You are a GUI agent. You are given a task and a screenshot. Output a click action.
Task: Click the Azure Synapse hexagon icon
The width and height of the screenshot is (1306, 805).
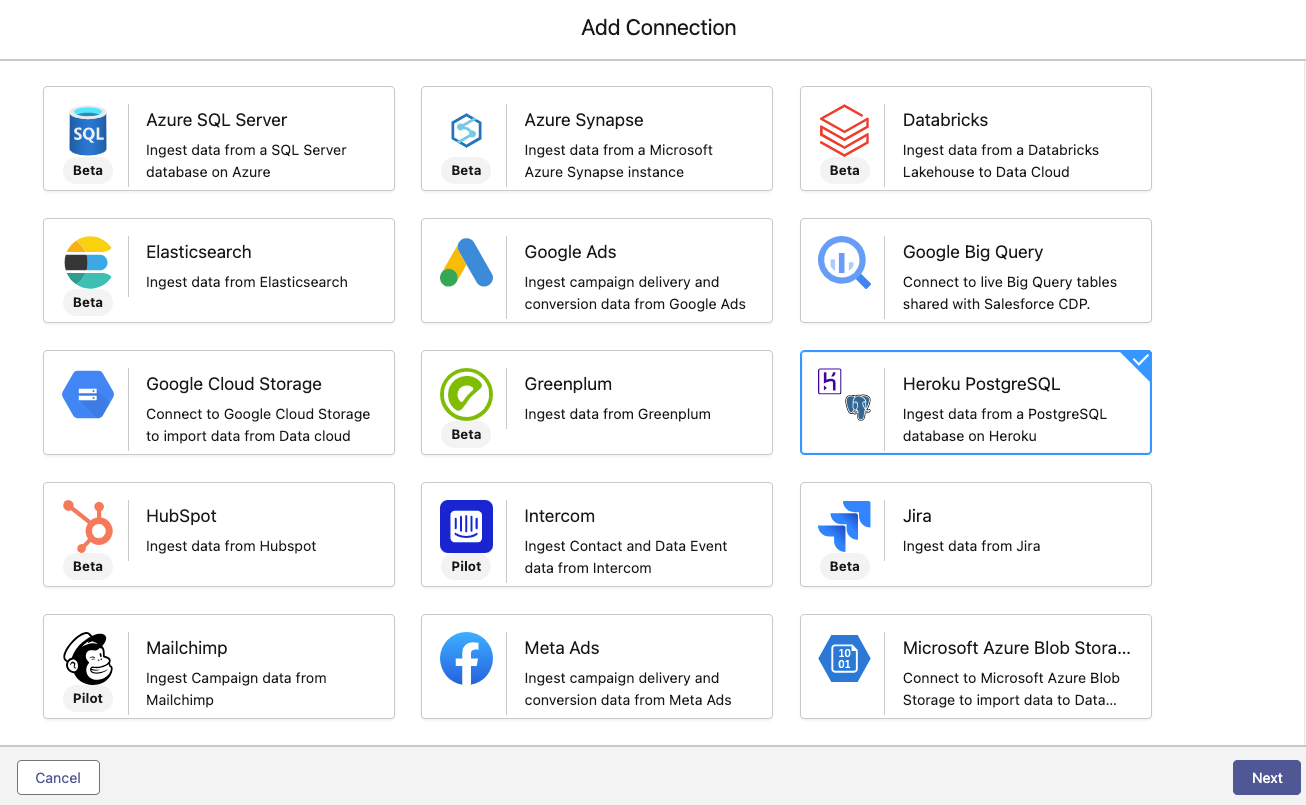[466, 130]
